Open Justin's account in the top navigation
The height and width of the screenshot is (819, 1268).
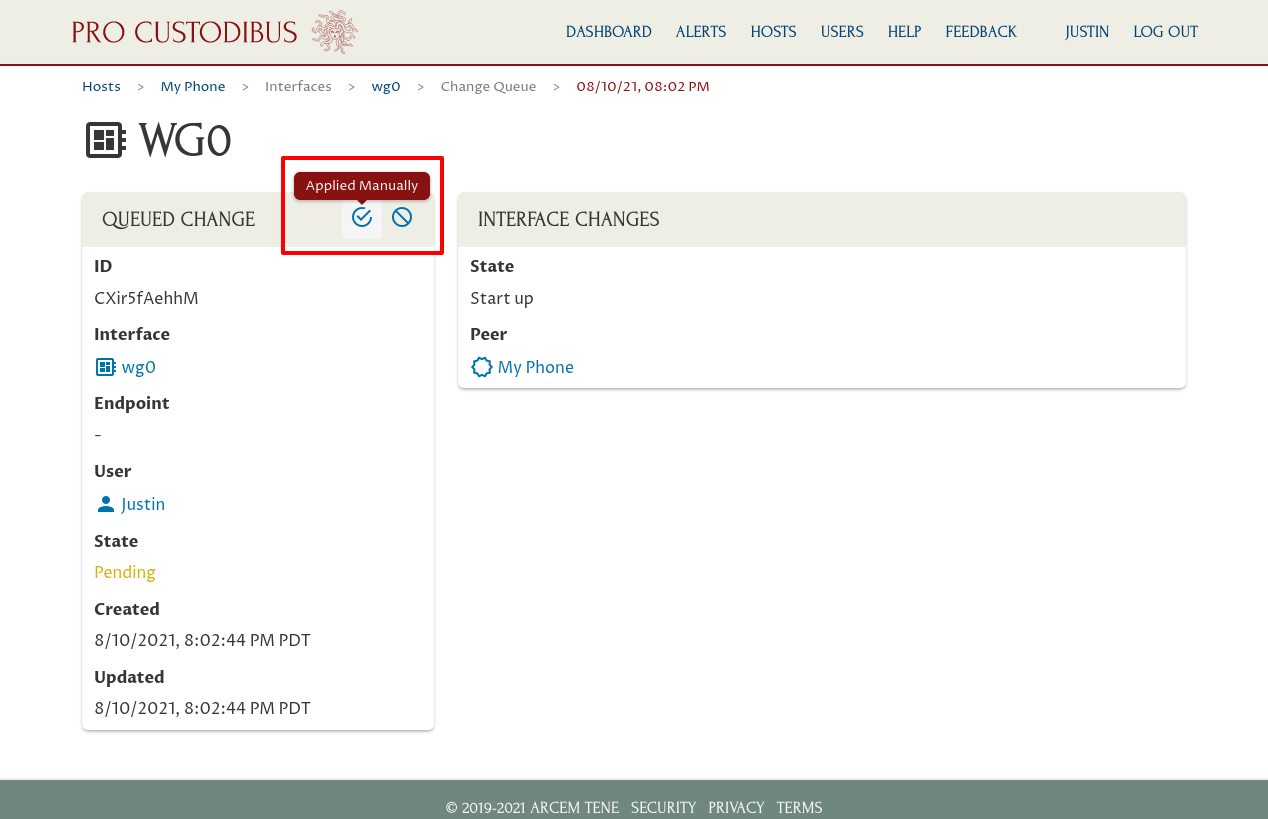(1087, 32)
